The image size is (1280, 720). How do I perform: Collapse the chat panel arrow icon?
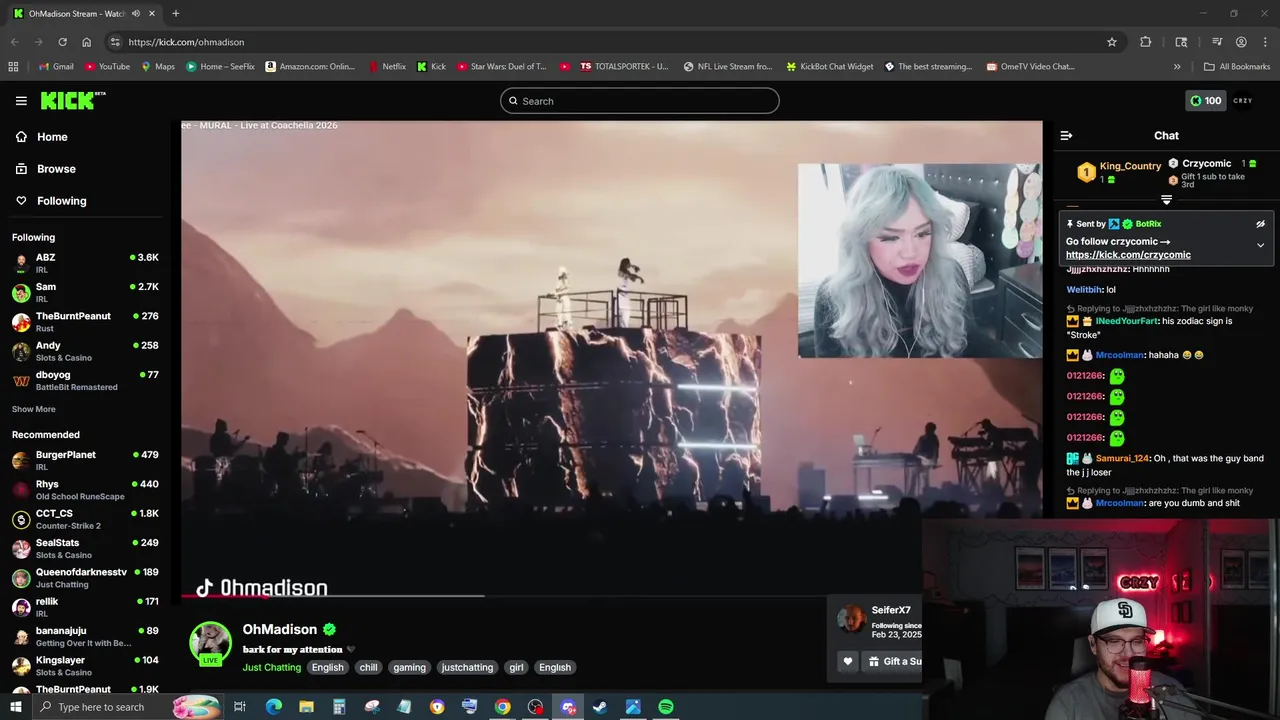(1066, 135)
